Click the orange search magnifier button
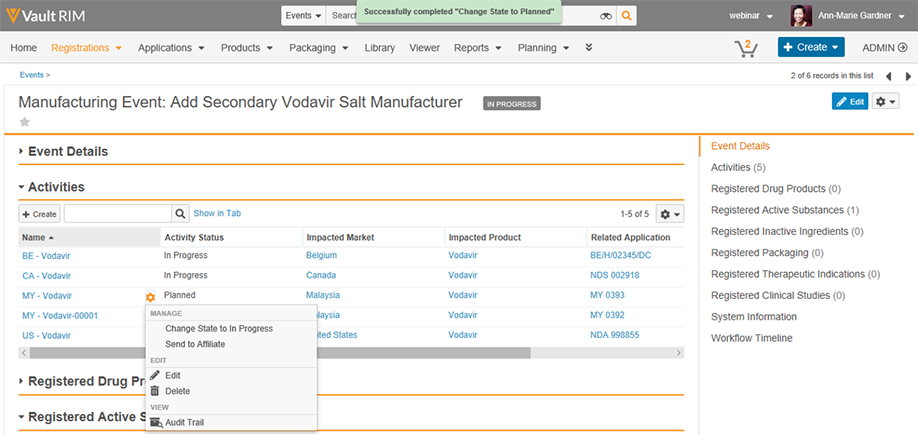 (626, 16)
